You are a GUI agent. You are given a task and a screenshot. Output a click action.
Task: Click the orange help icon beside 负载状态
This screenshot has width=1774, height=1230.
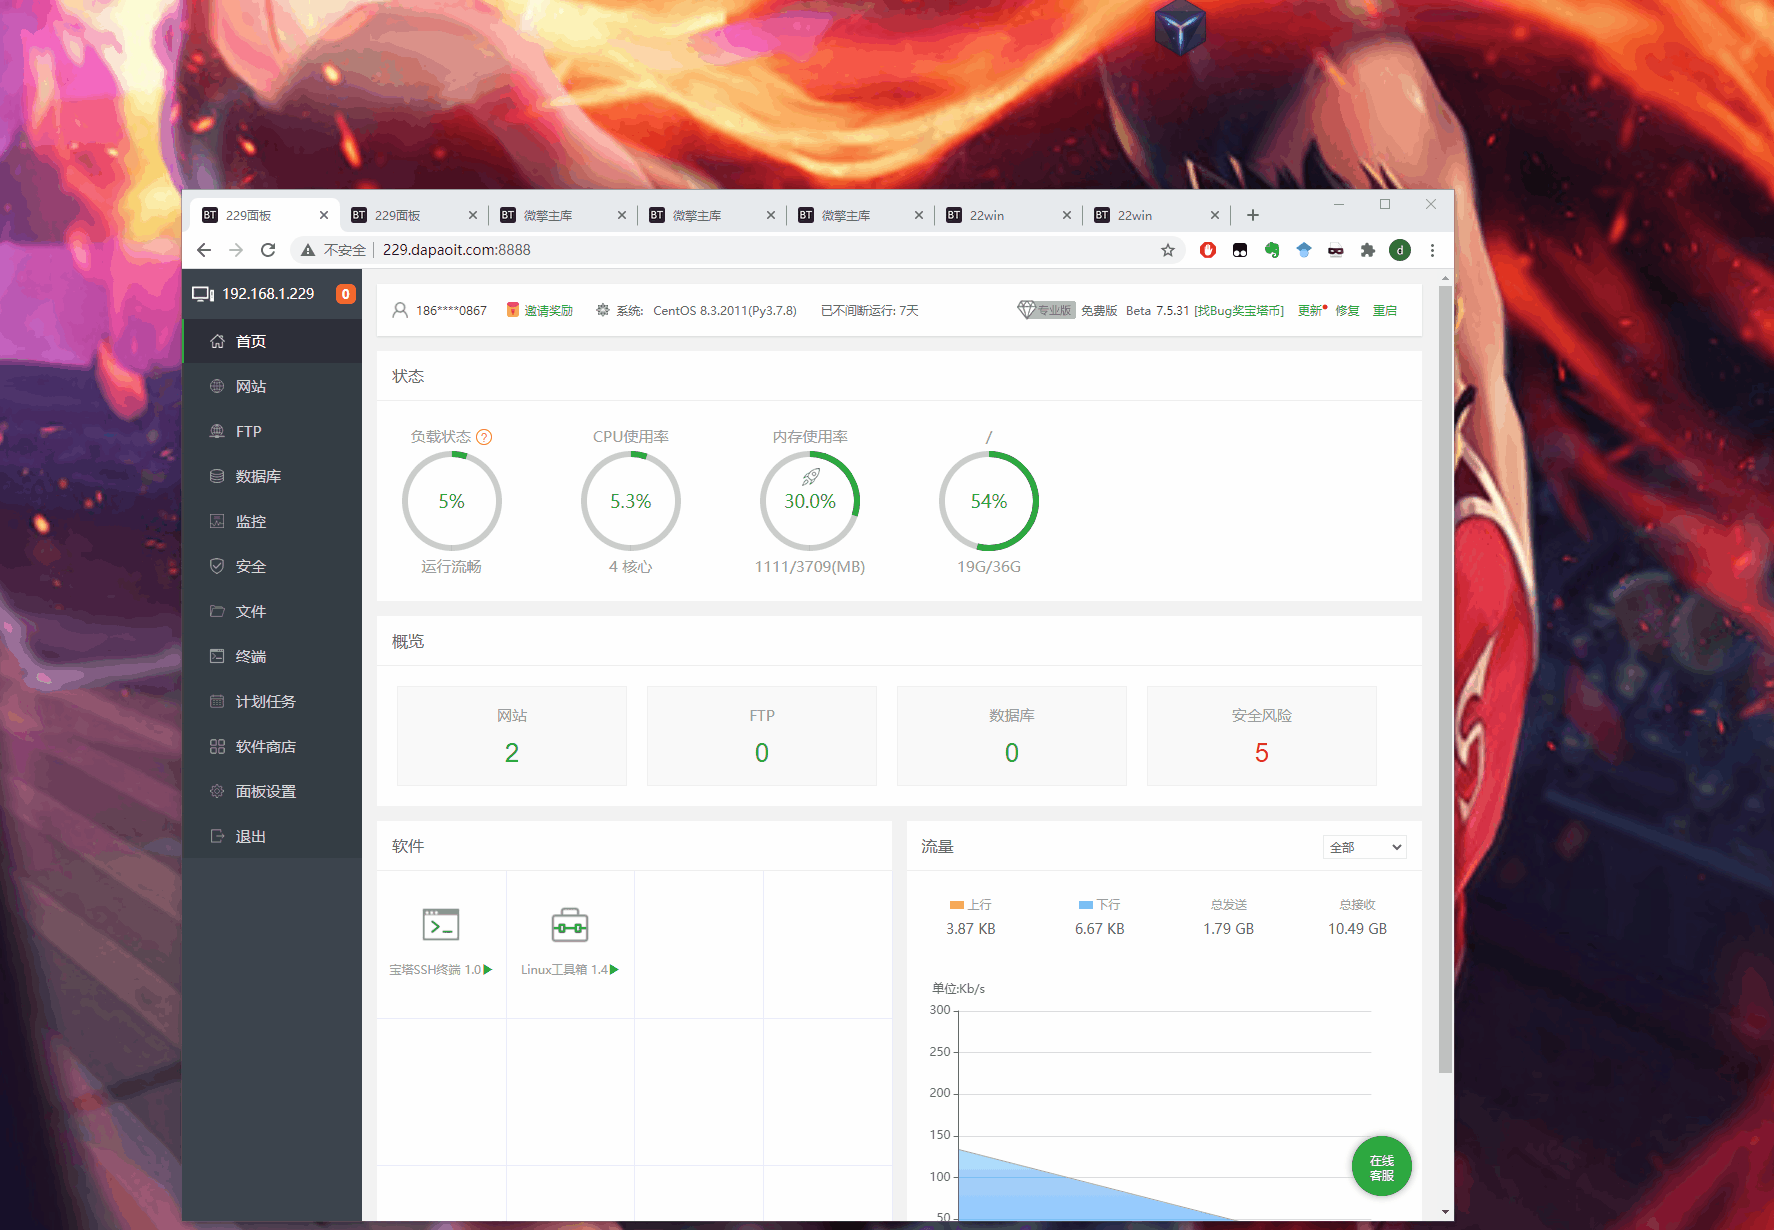point(484,437)
